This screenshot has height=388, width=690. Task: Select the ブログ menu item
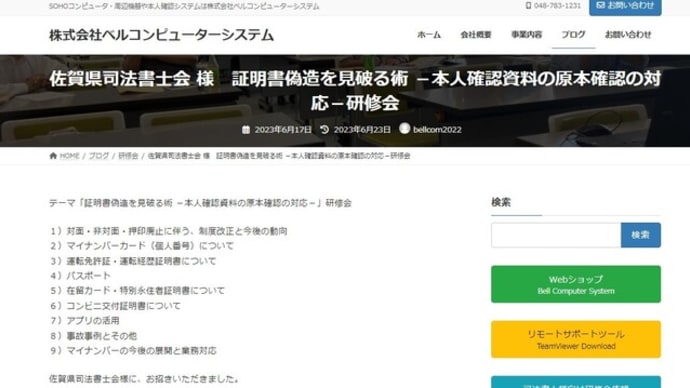pos(573,35)
